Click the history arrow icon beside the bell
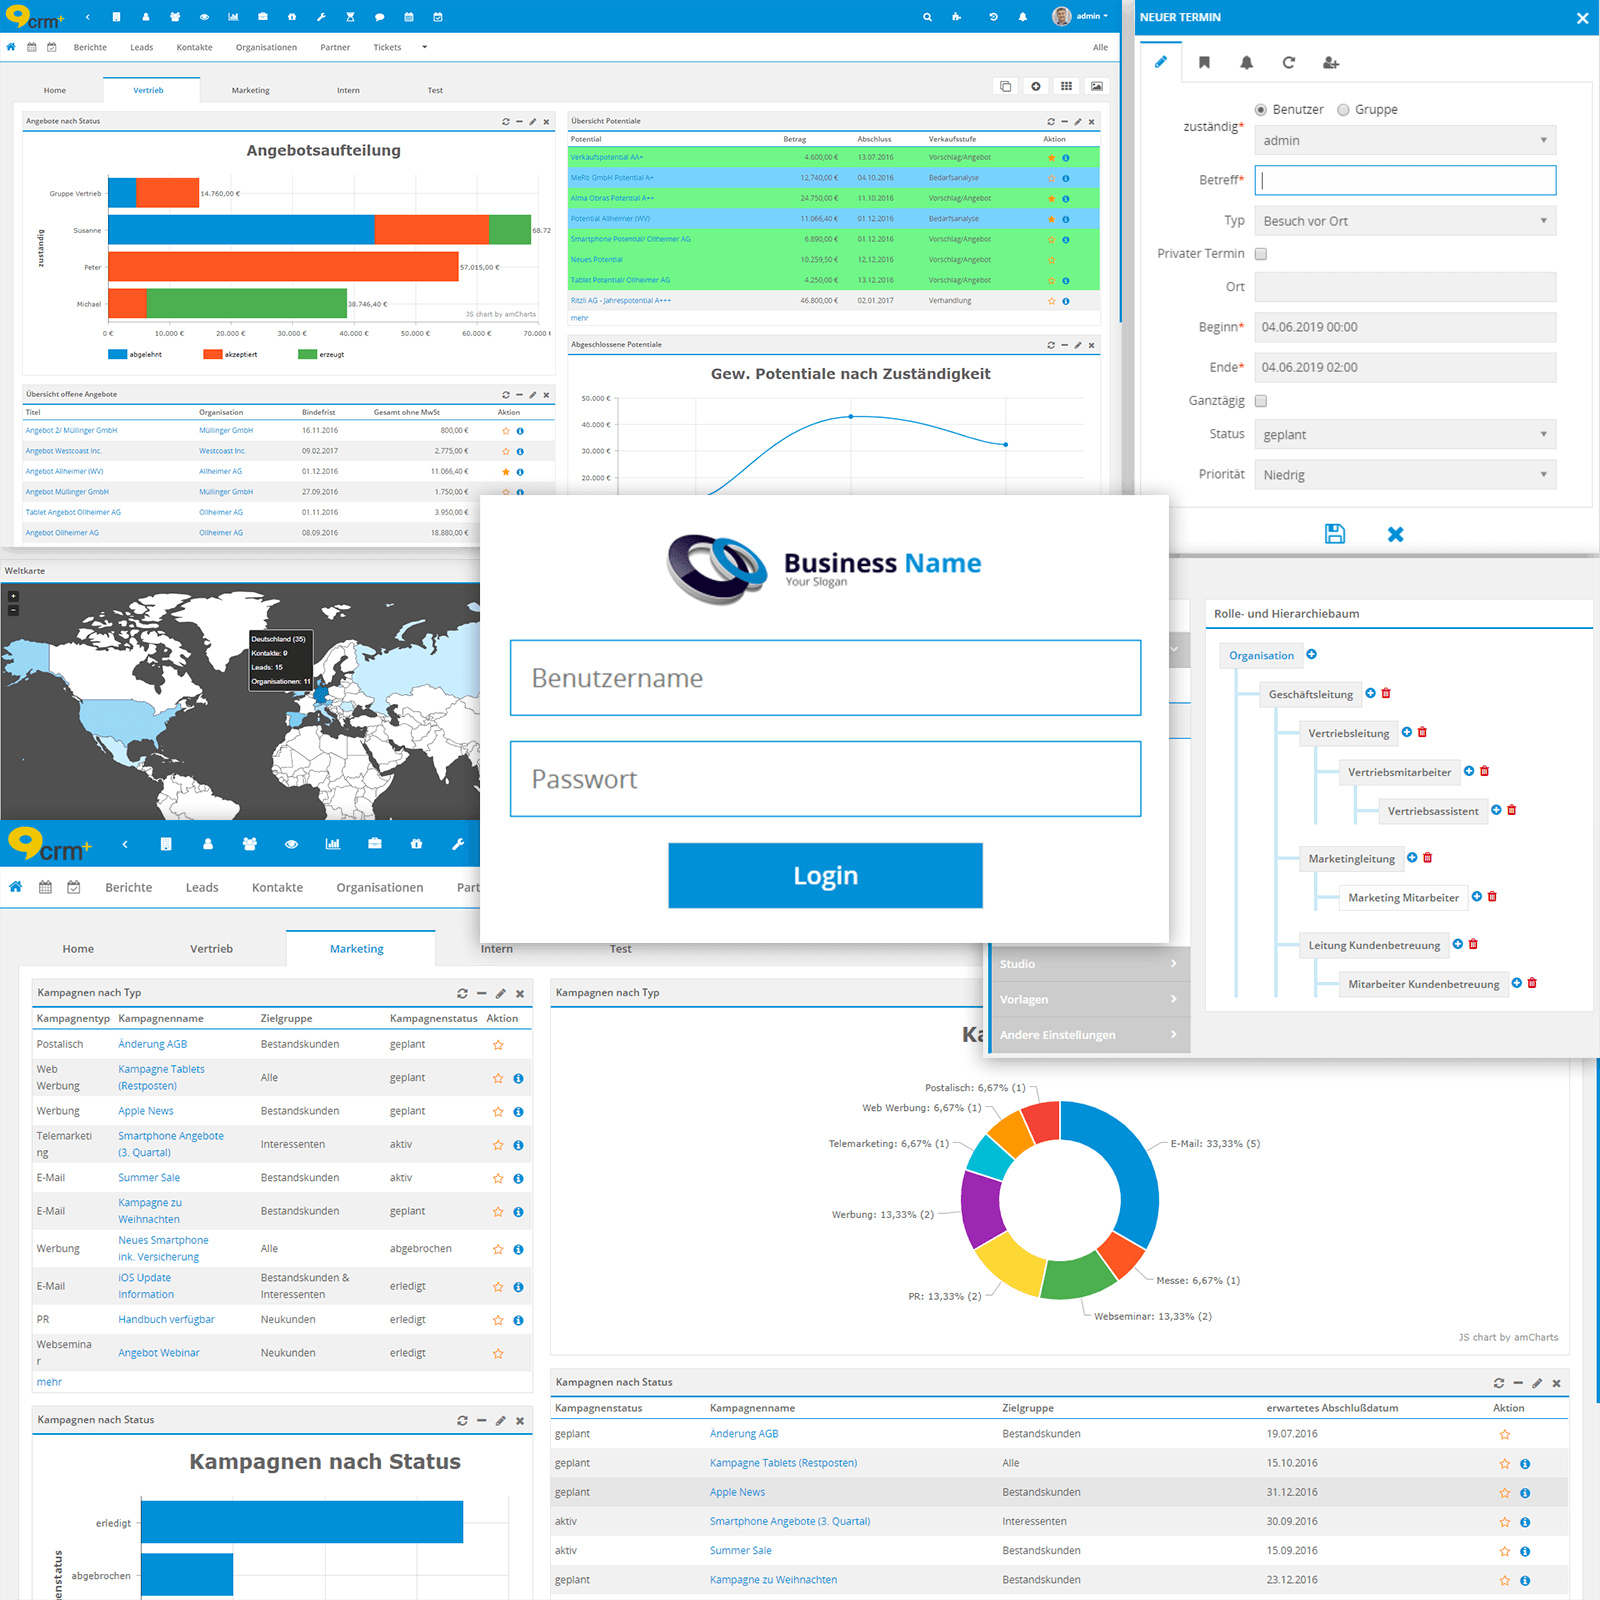Image resolution: width=1600 pixels, height=1600 pixels. point(993,17)
